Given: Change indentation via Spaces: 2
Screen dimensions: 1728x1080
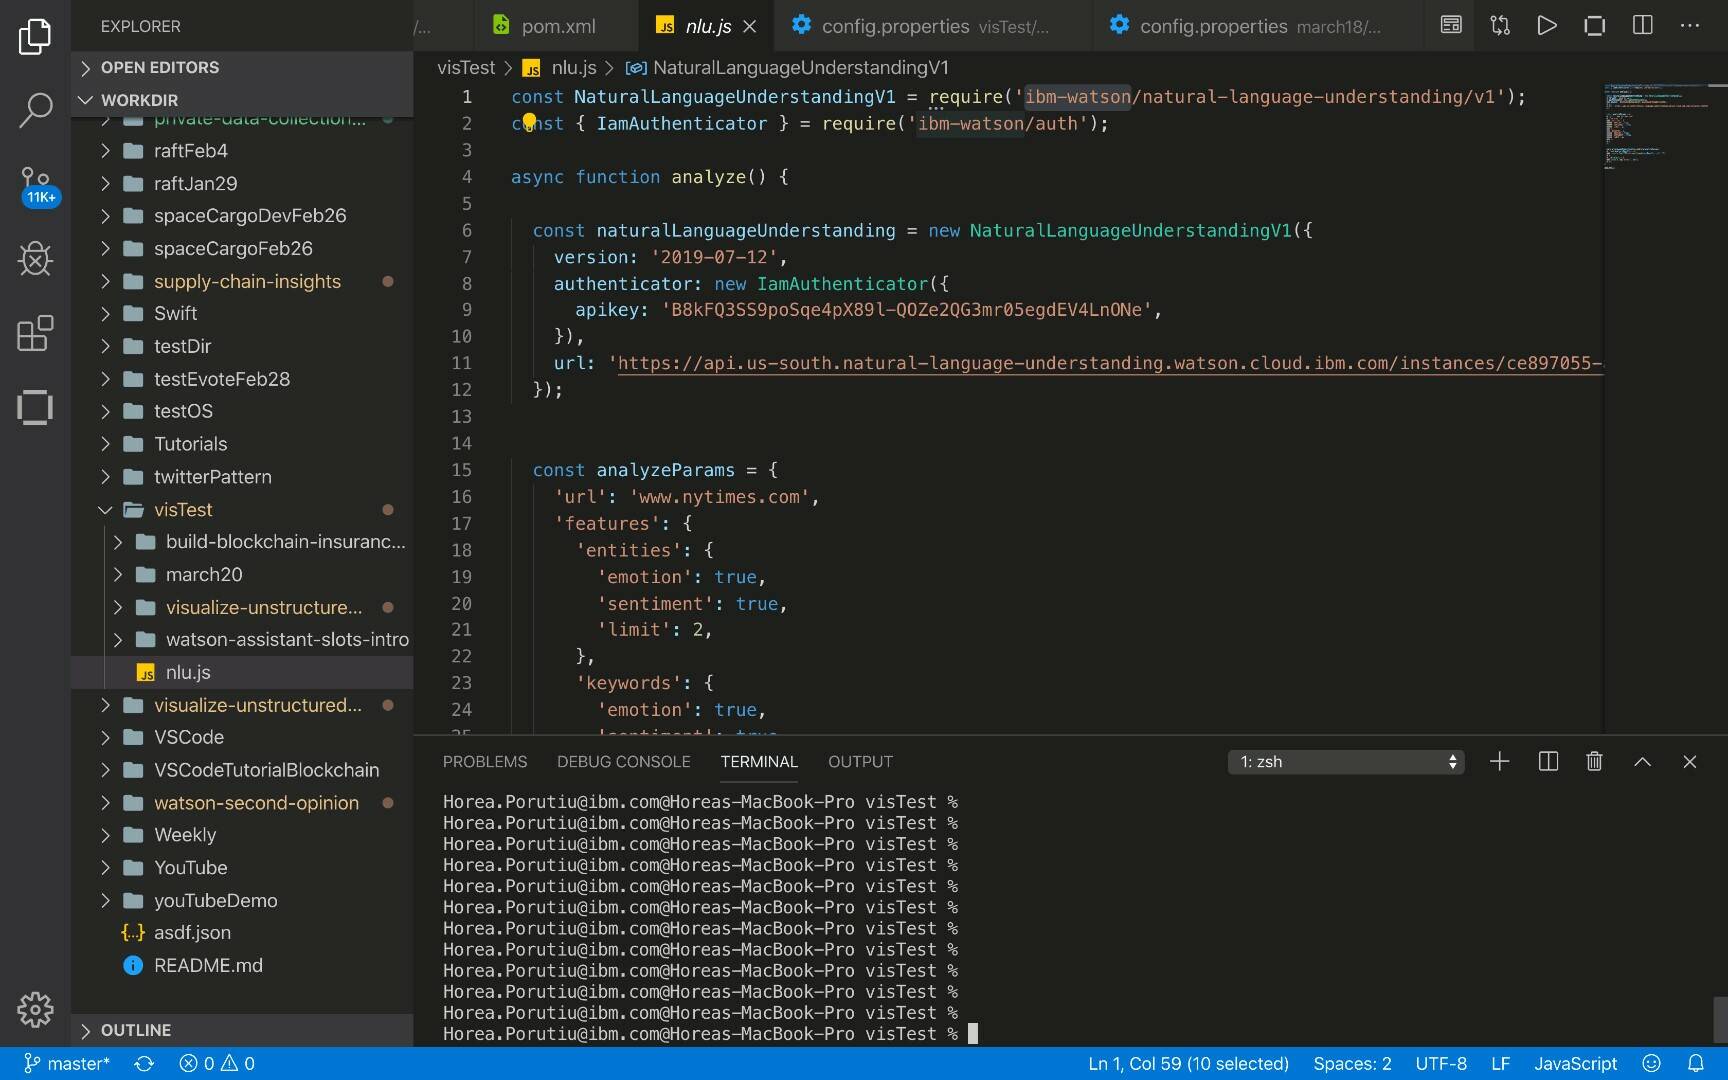Looking at the screenshot, I should click(x=1352, y=1064).
